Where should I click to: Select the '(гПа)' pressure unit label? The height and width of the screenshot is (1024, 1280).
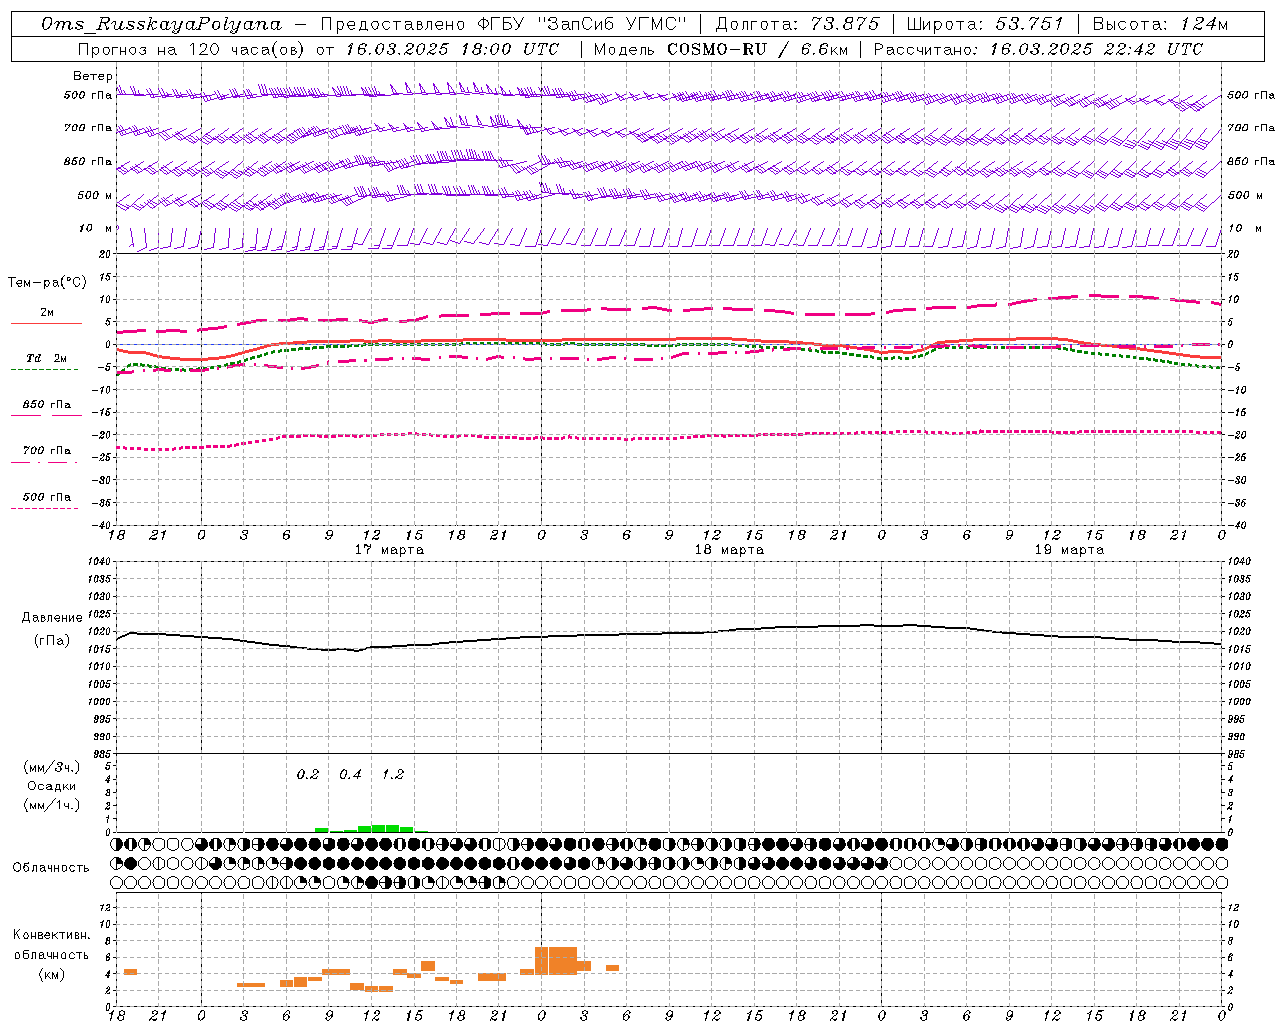51,640
